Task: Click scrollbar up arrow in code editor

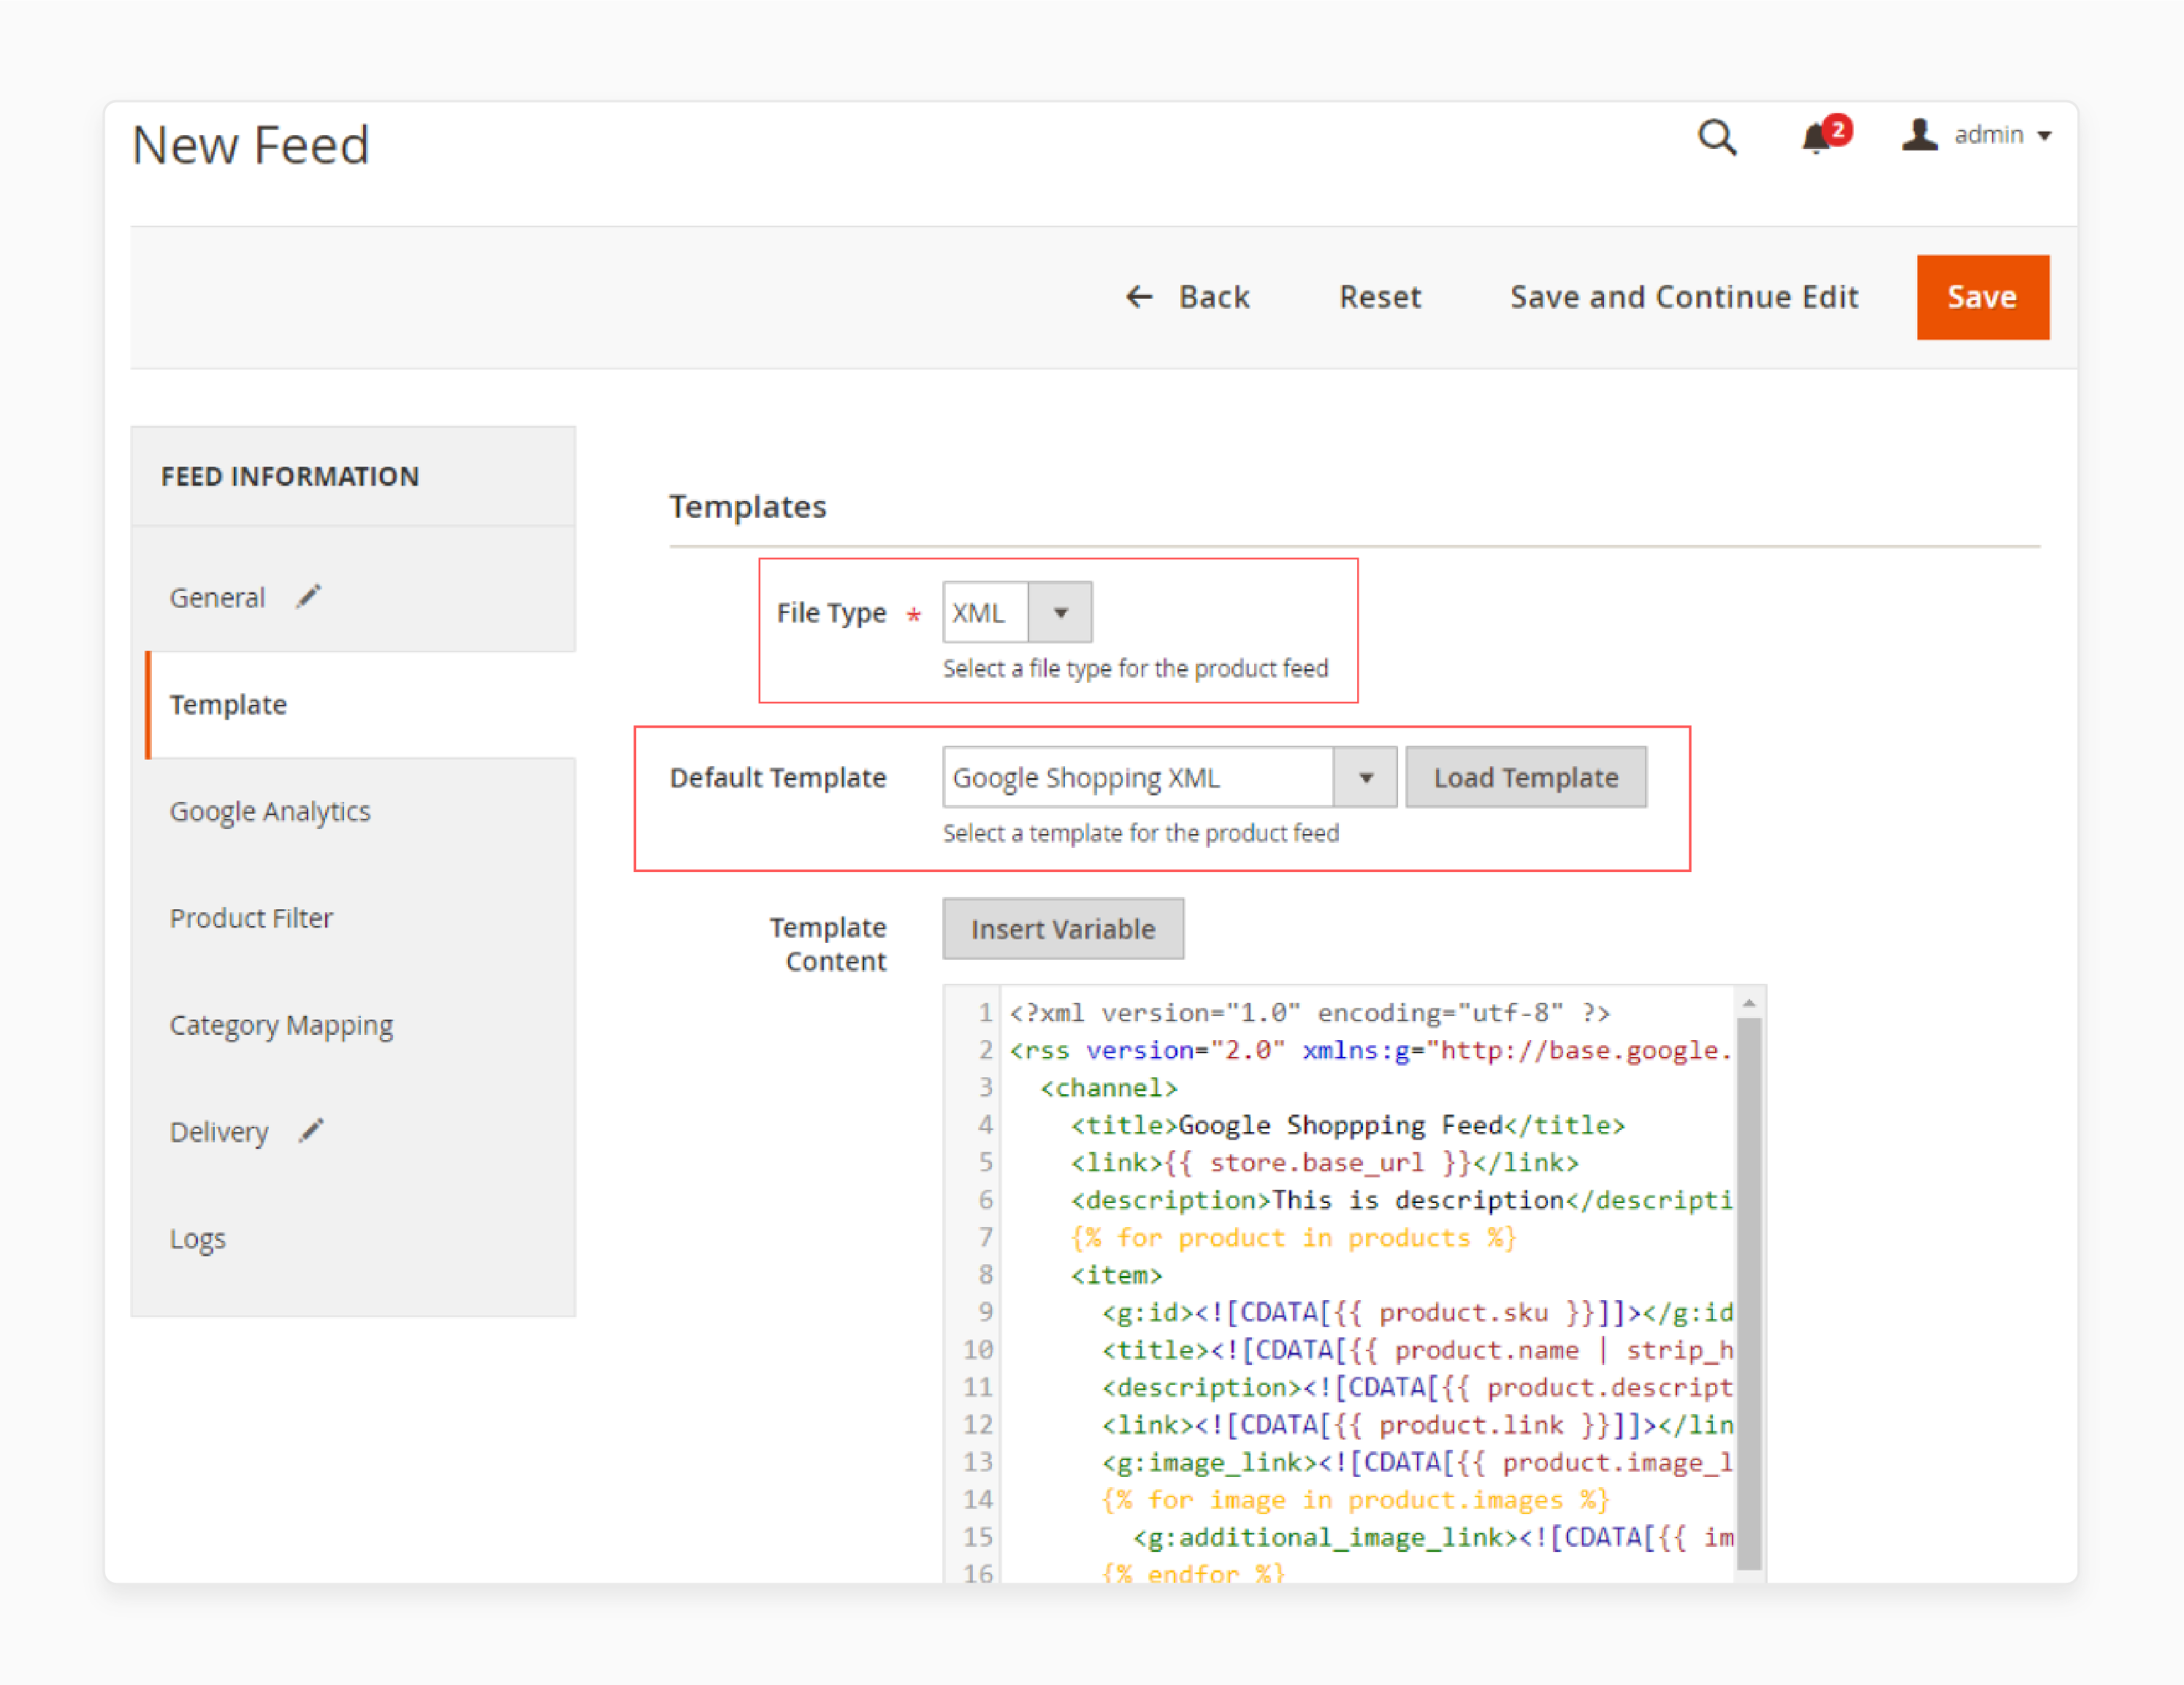Action: click(1749, 1003)
